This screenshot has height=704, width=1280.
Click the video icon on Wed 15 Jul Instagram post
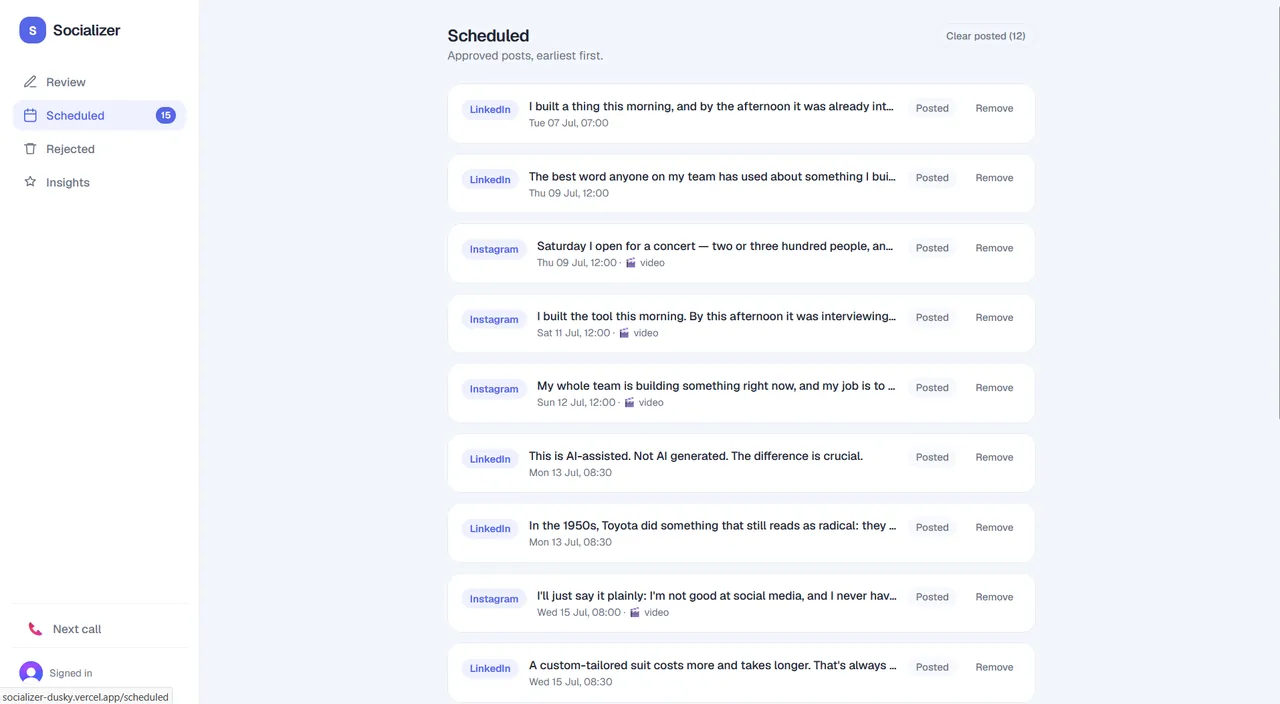[x=635, y=612]
